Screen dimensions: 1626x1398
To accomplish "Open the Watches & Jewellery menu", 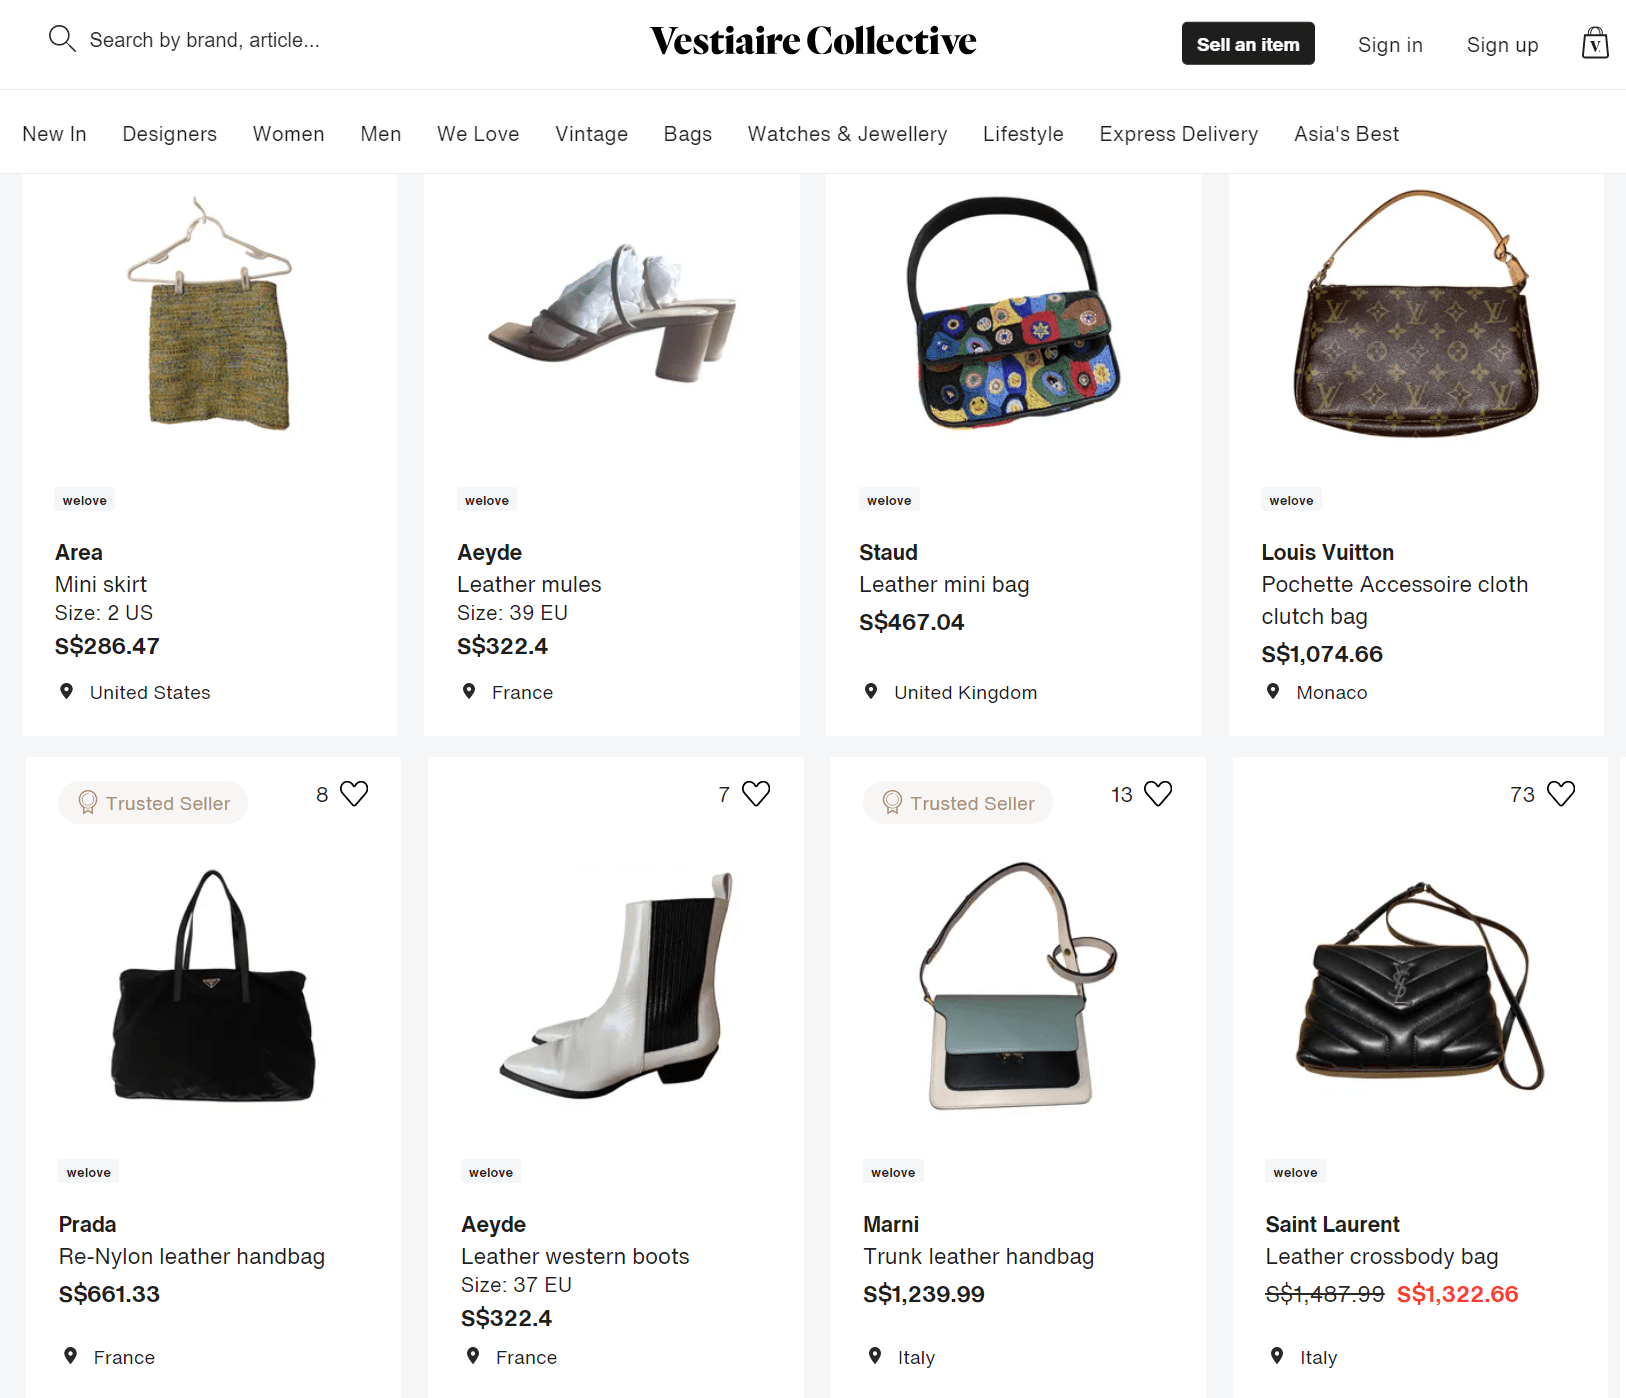I will point(847,134).
